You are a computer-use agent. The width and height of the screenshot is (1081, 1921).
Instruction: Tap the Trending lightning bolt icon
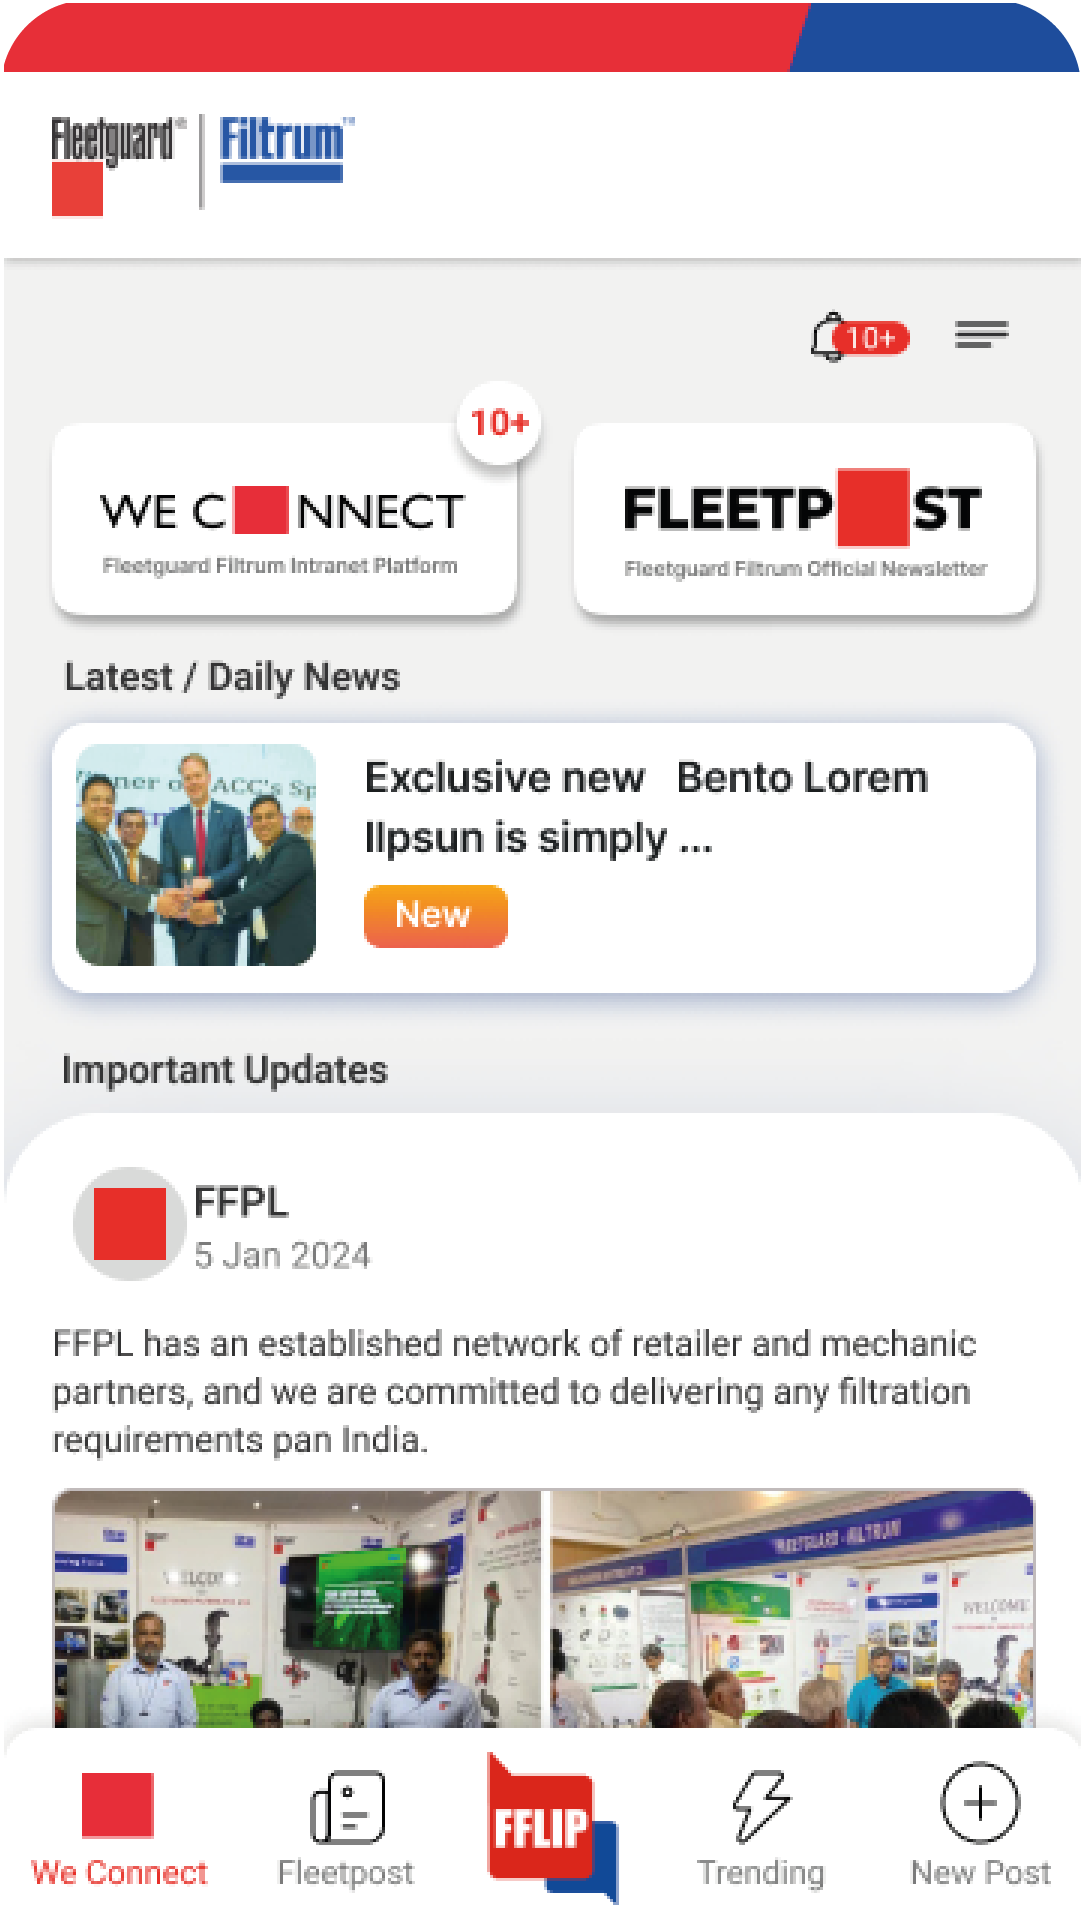(761, 1805)
